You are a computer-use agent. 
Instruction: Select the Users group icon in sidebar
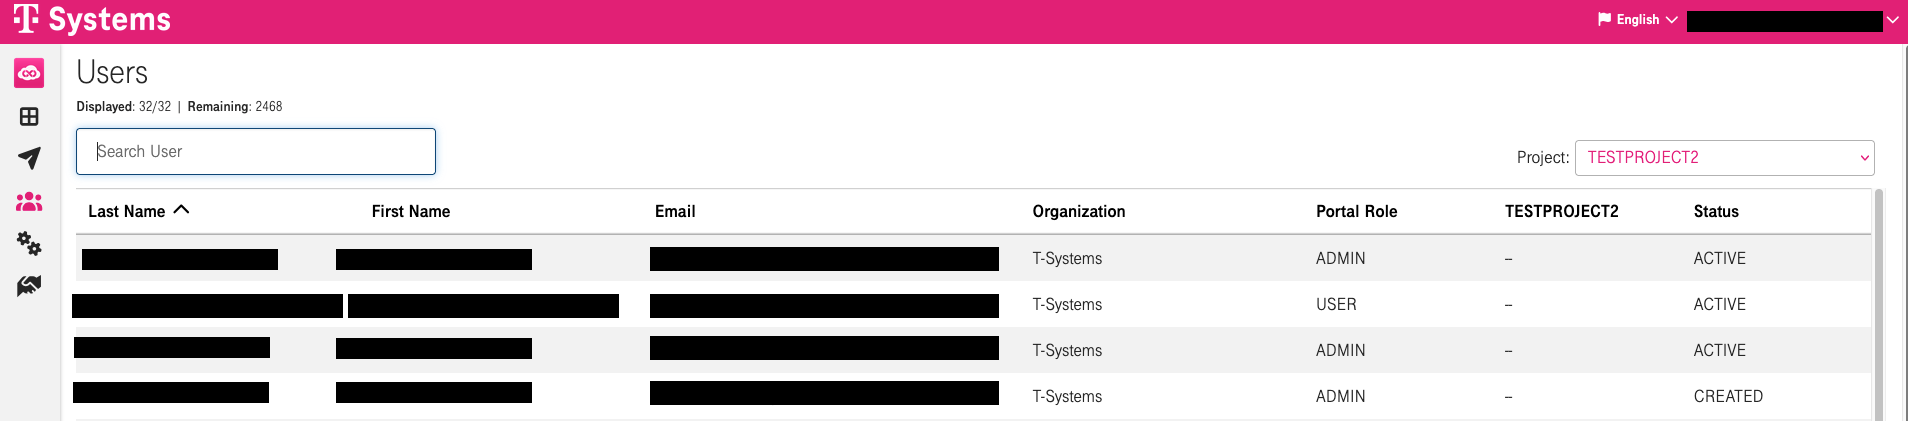[29, 202]
